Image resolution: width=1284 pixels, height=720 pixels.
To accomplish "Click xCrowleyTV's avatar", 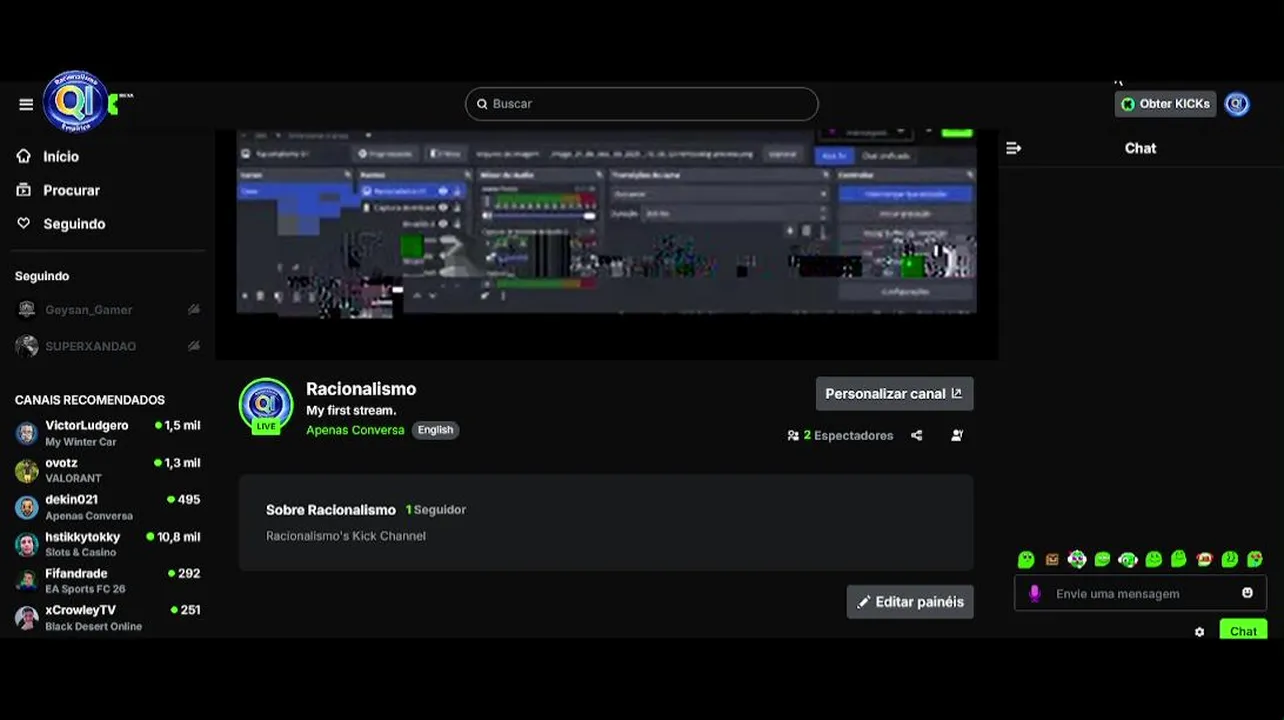I will tap(27, 618).
